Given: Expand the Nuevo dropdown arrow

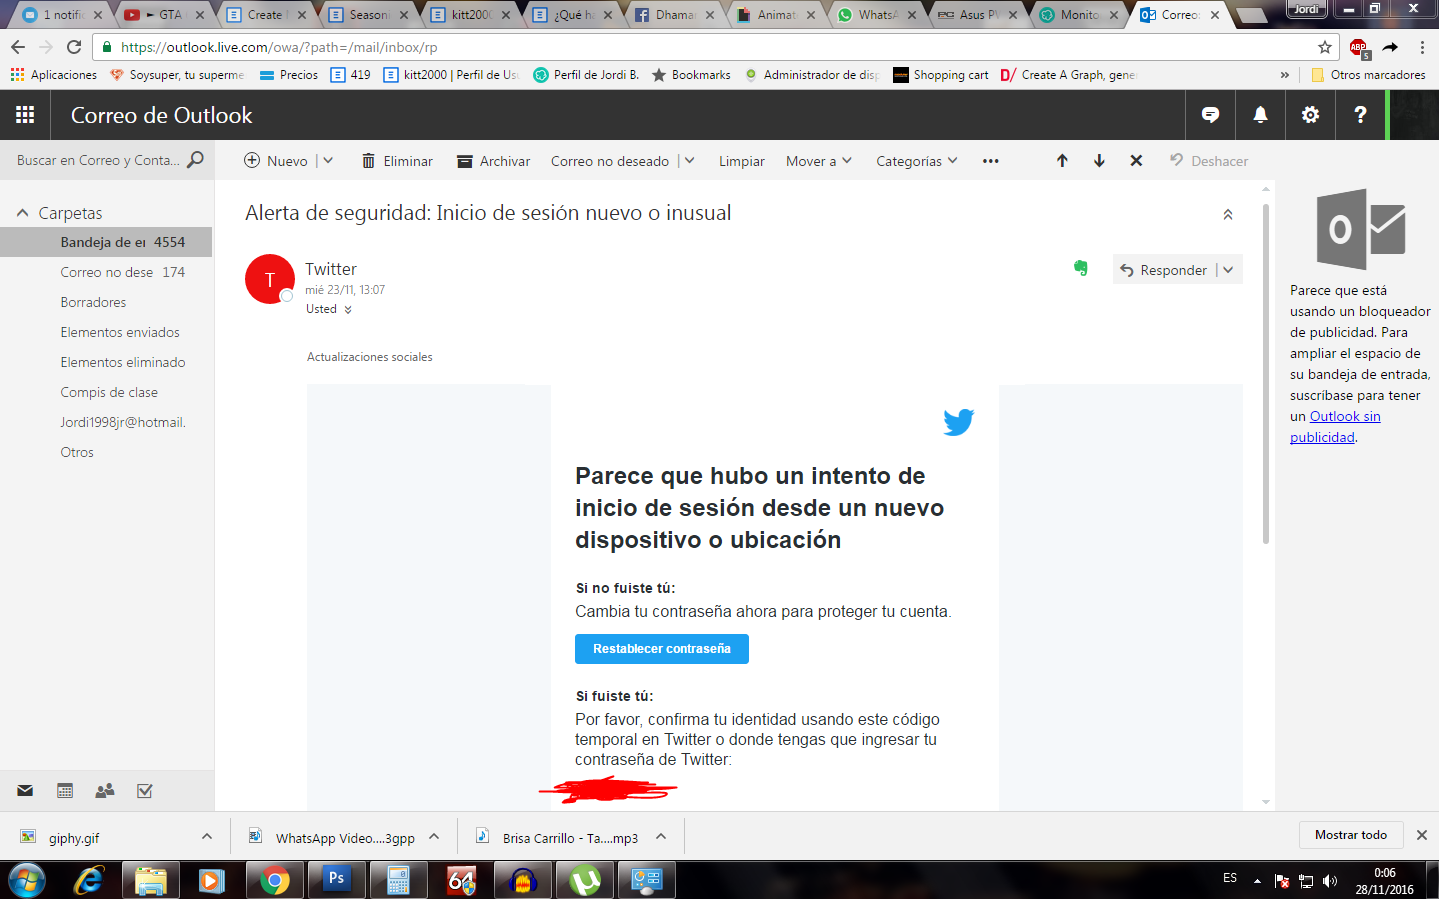Looking at the screenshot, I should coord(328,160).
